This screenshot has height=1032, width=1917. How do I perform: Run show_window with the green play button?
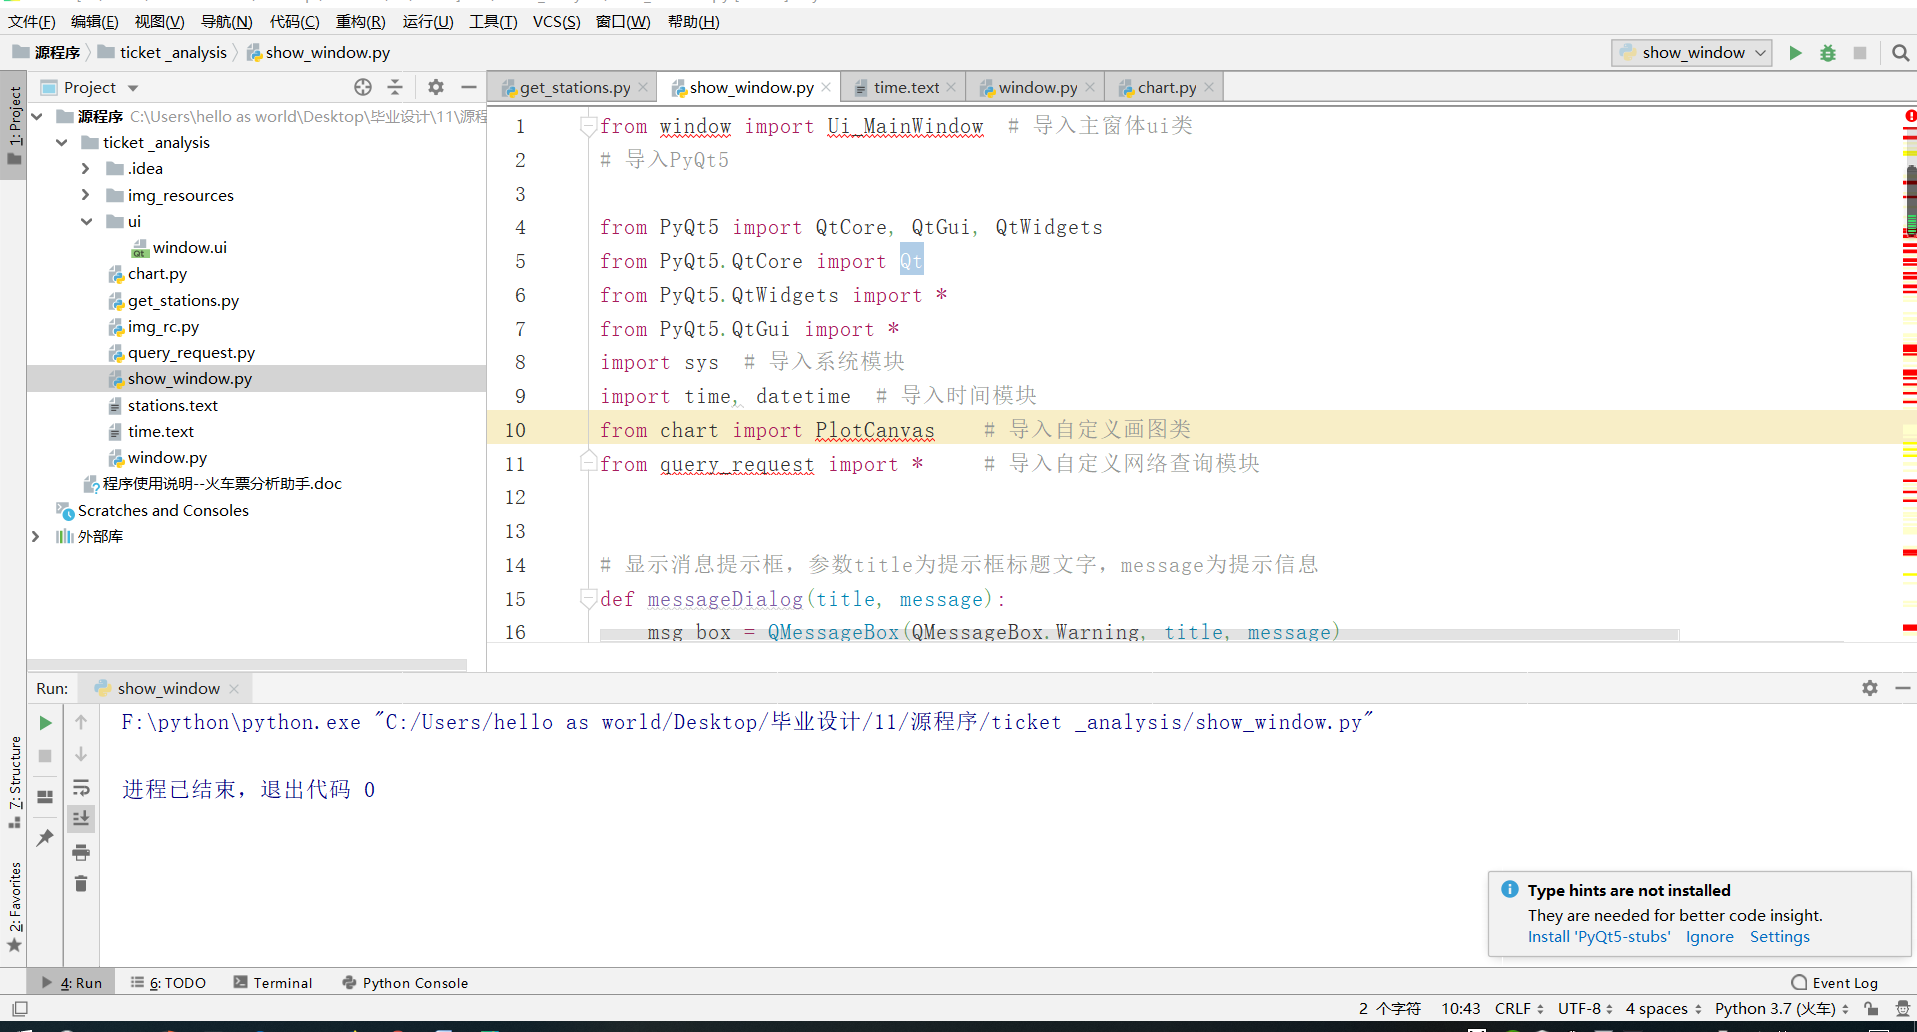pyautogui.click(x=1795, y=53)
